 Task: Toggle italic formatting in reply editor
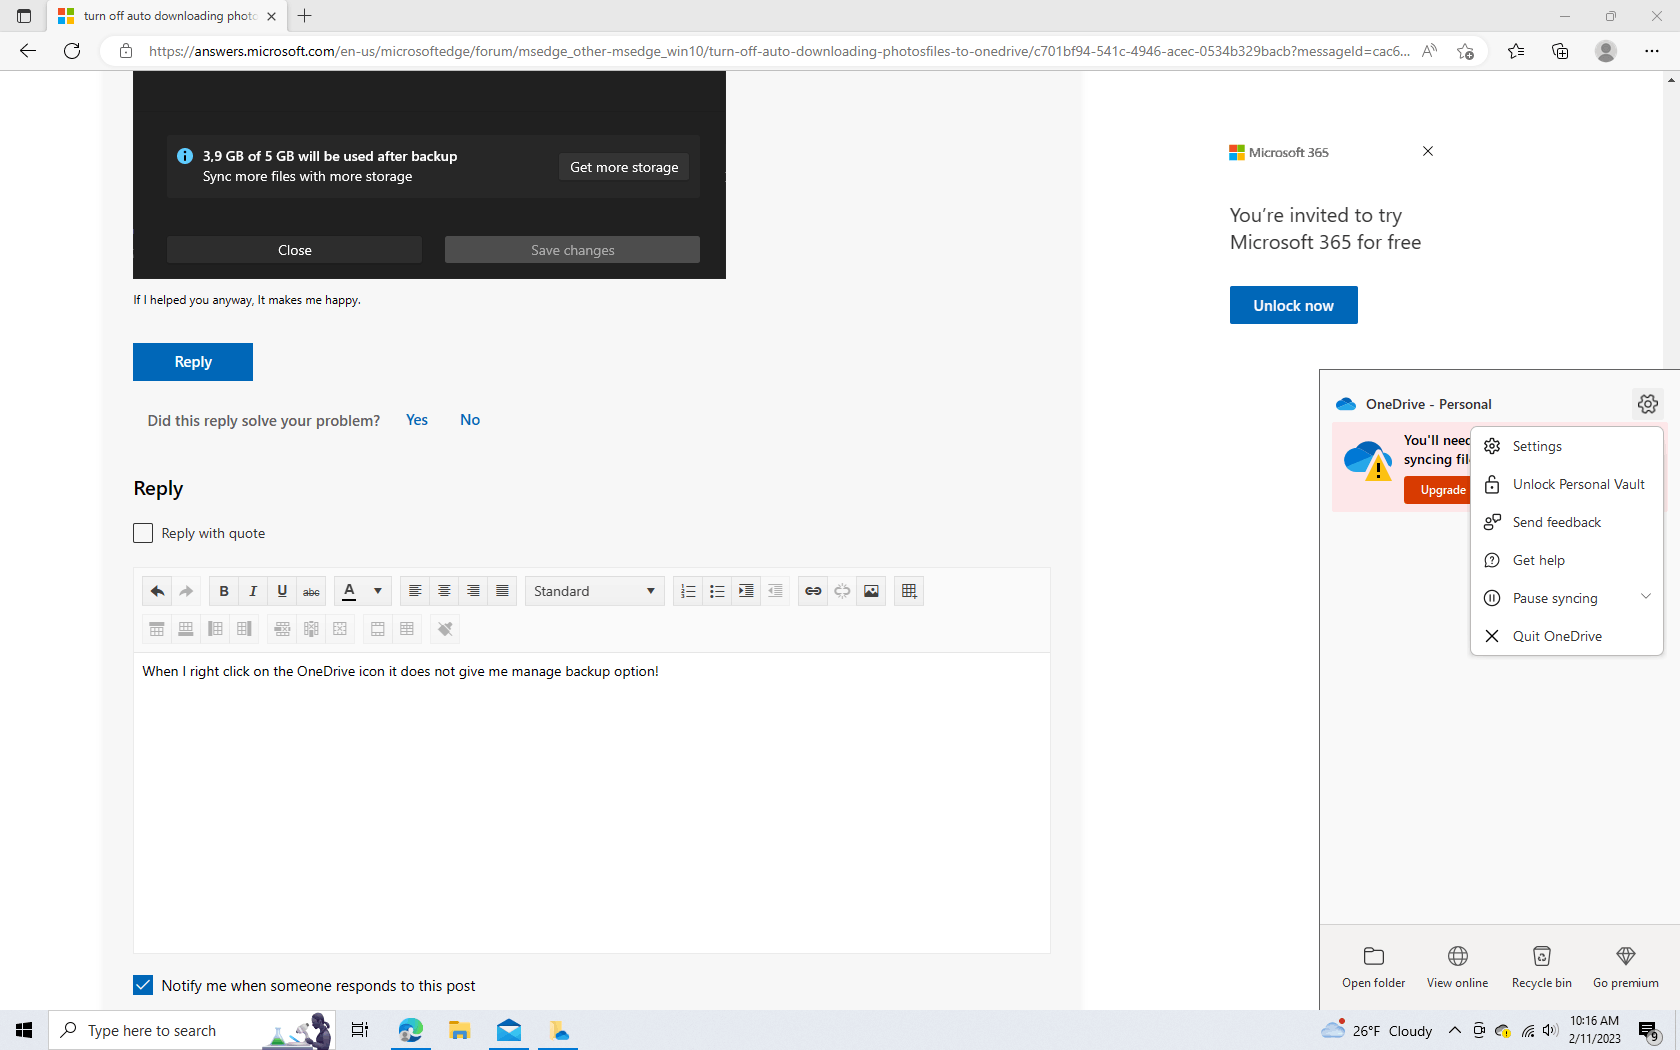click(253, 591)
